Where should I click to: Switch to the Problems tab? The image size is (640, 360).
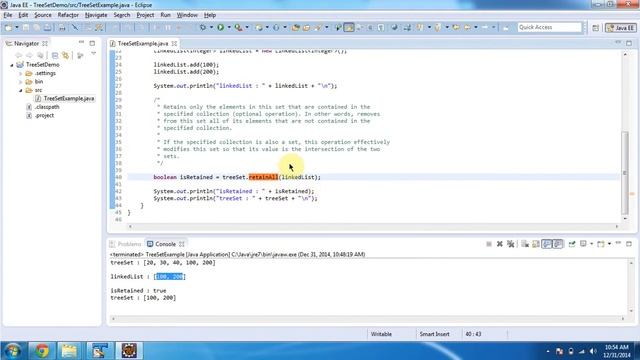pos(125,244)
